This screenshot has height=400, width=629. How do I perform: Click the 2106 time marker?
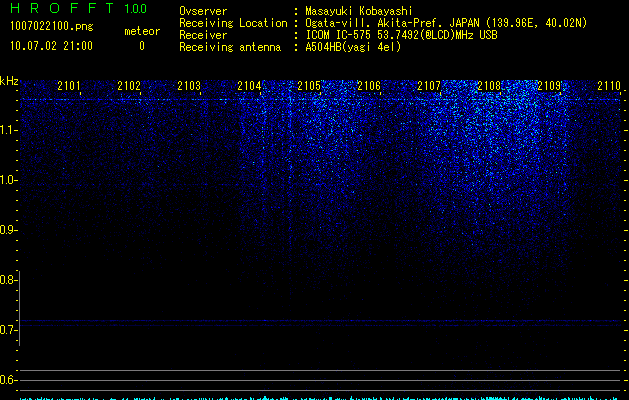point(369,85)
